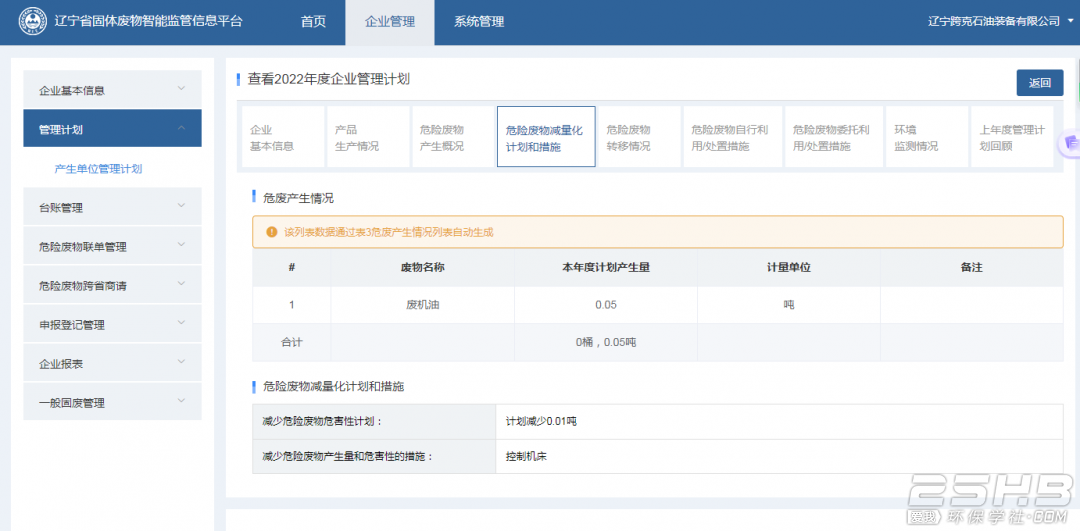Image resolution: width=1080 pixels, height=531 pixels.
Task: Click the row number 1 cell
Action: (292, 305)
